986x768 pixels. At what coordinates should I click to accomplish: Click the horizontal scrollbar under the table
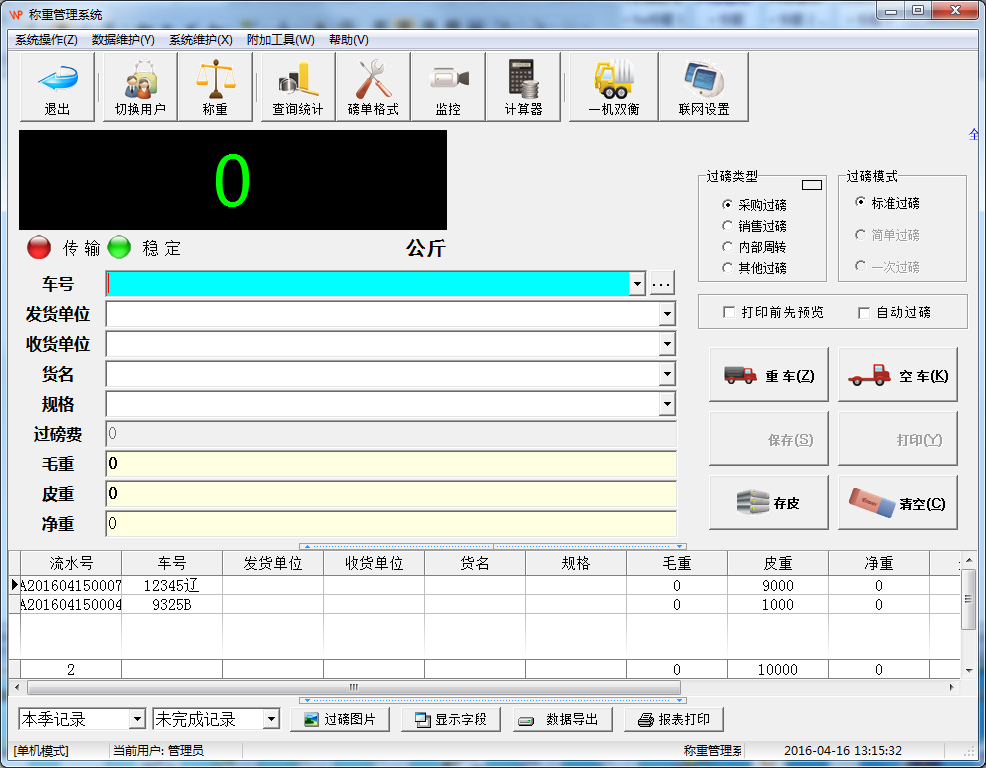pyautogui.click(x=353, y=688)
